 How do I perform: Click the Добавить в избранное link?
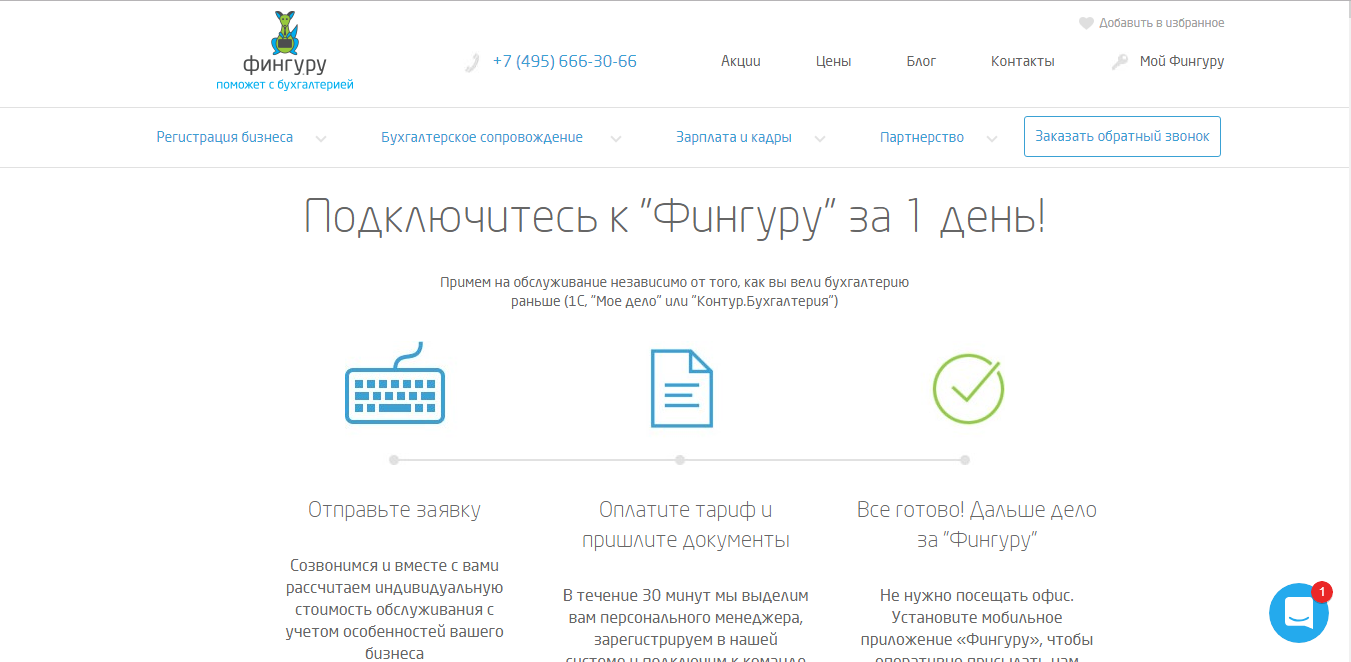pyautogui.click(x=1161, y=24)
